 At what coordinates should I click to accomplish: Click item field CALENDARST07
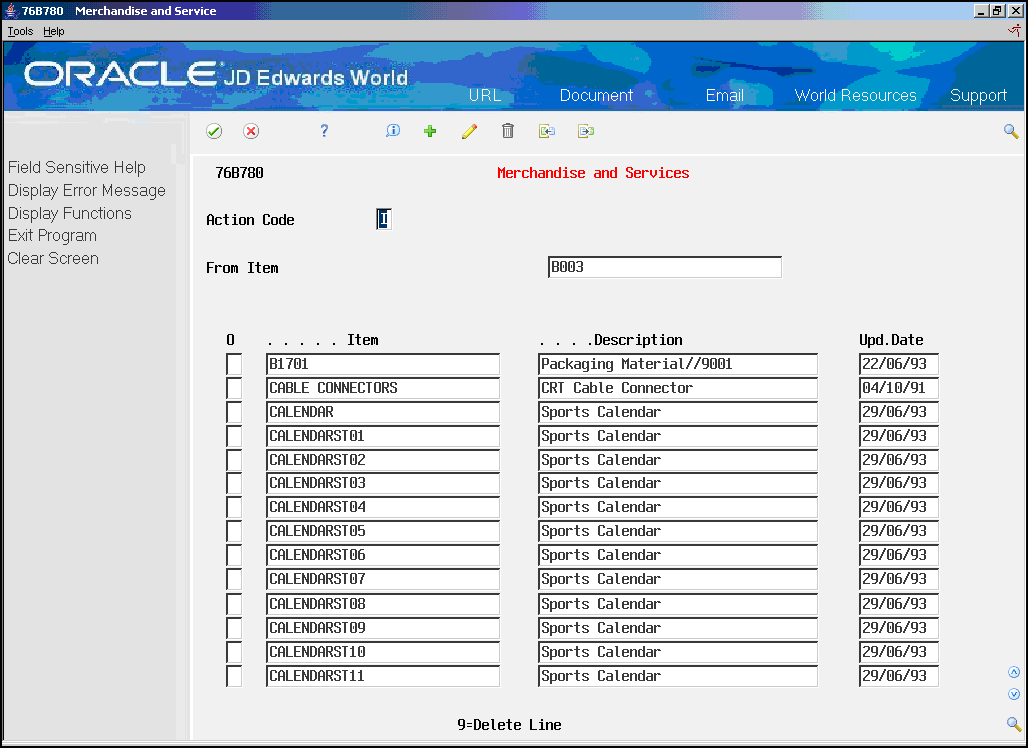(383, 580)
